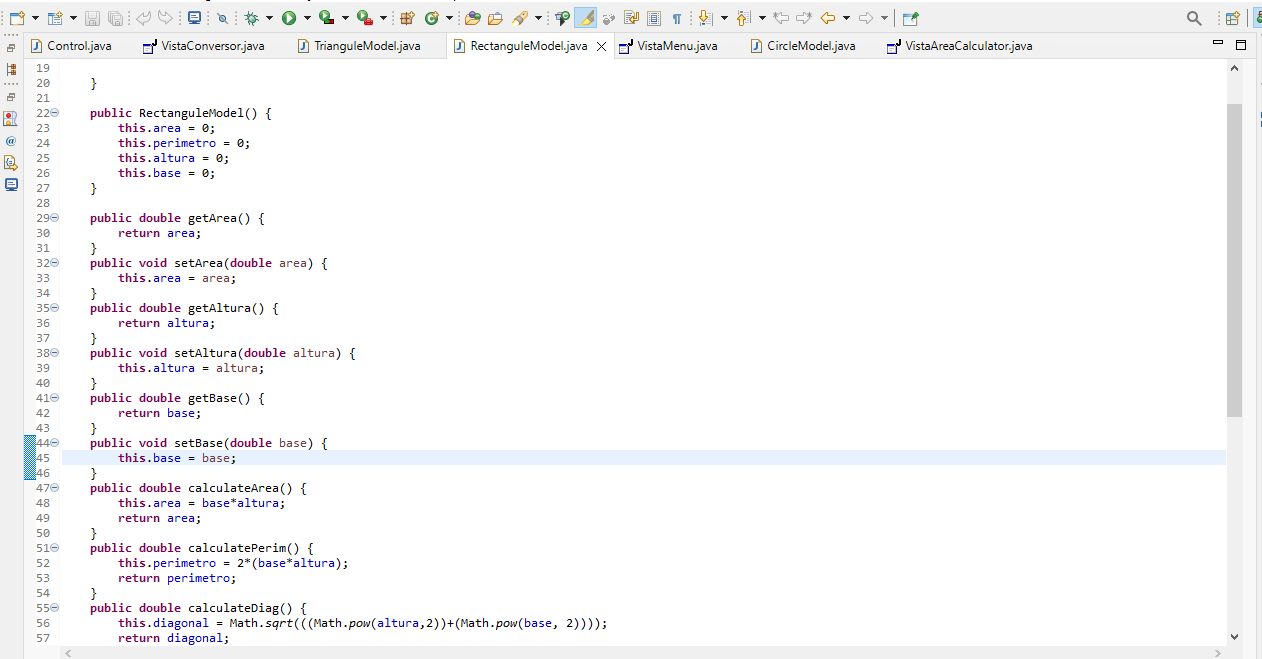This screenshot has width=1262, height=659.
Task: Open the Console view sidebar icon
Action: pyautogui.click(x=11, y=184)
